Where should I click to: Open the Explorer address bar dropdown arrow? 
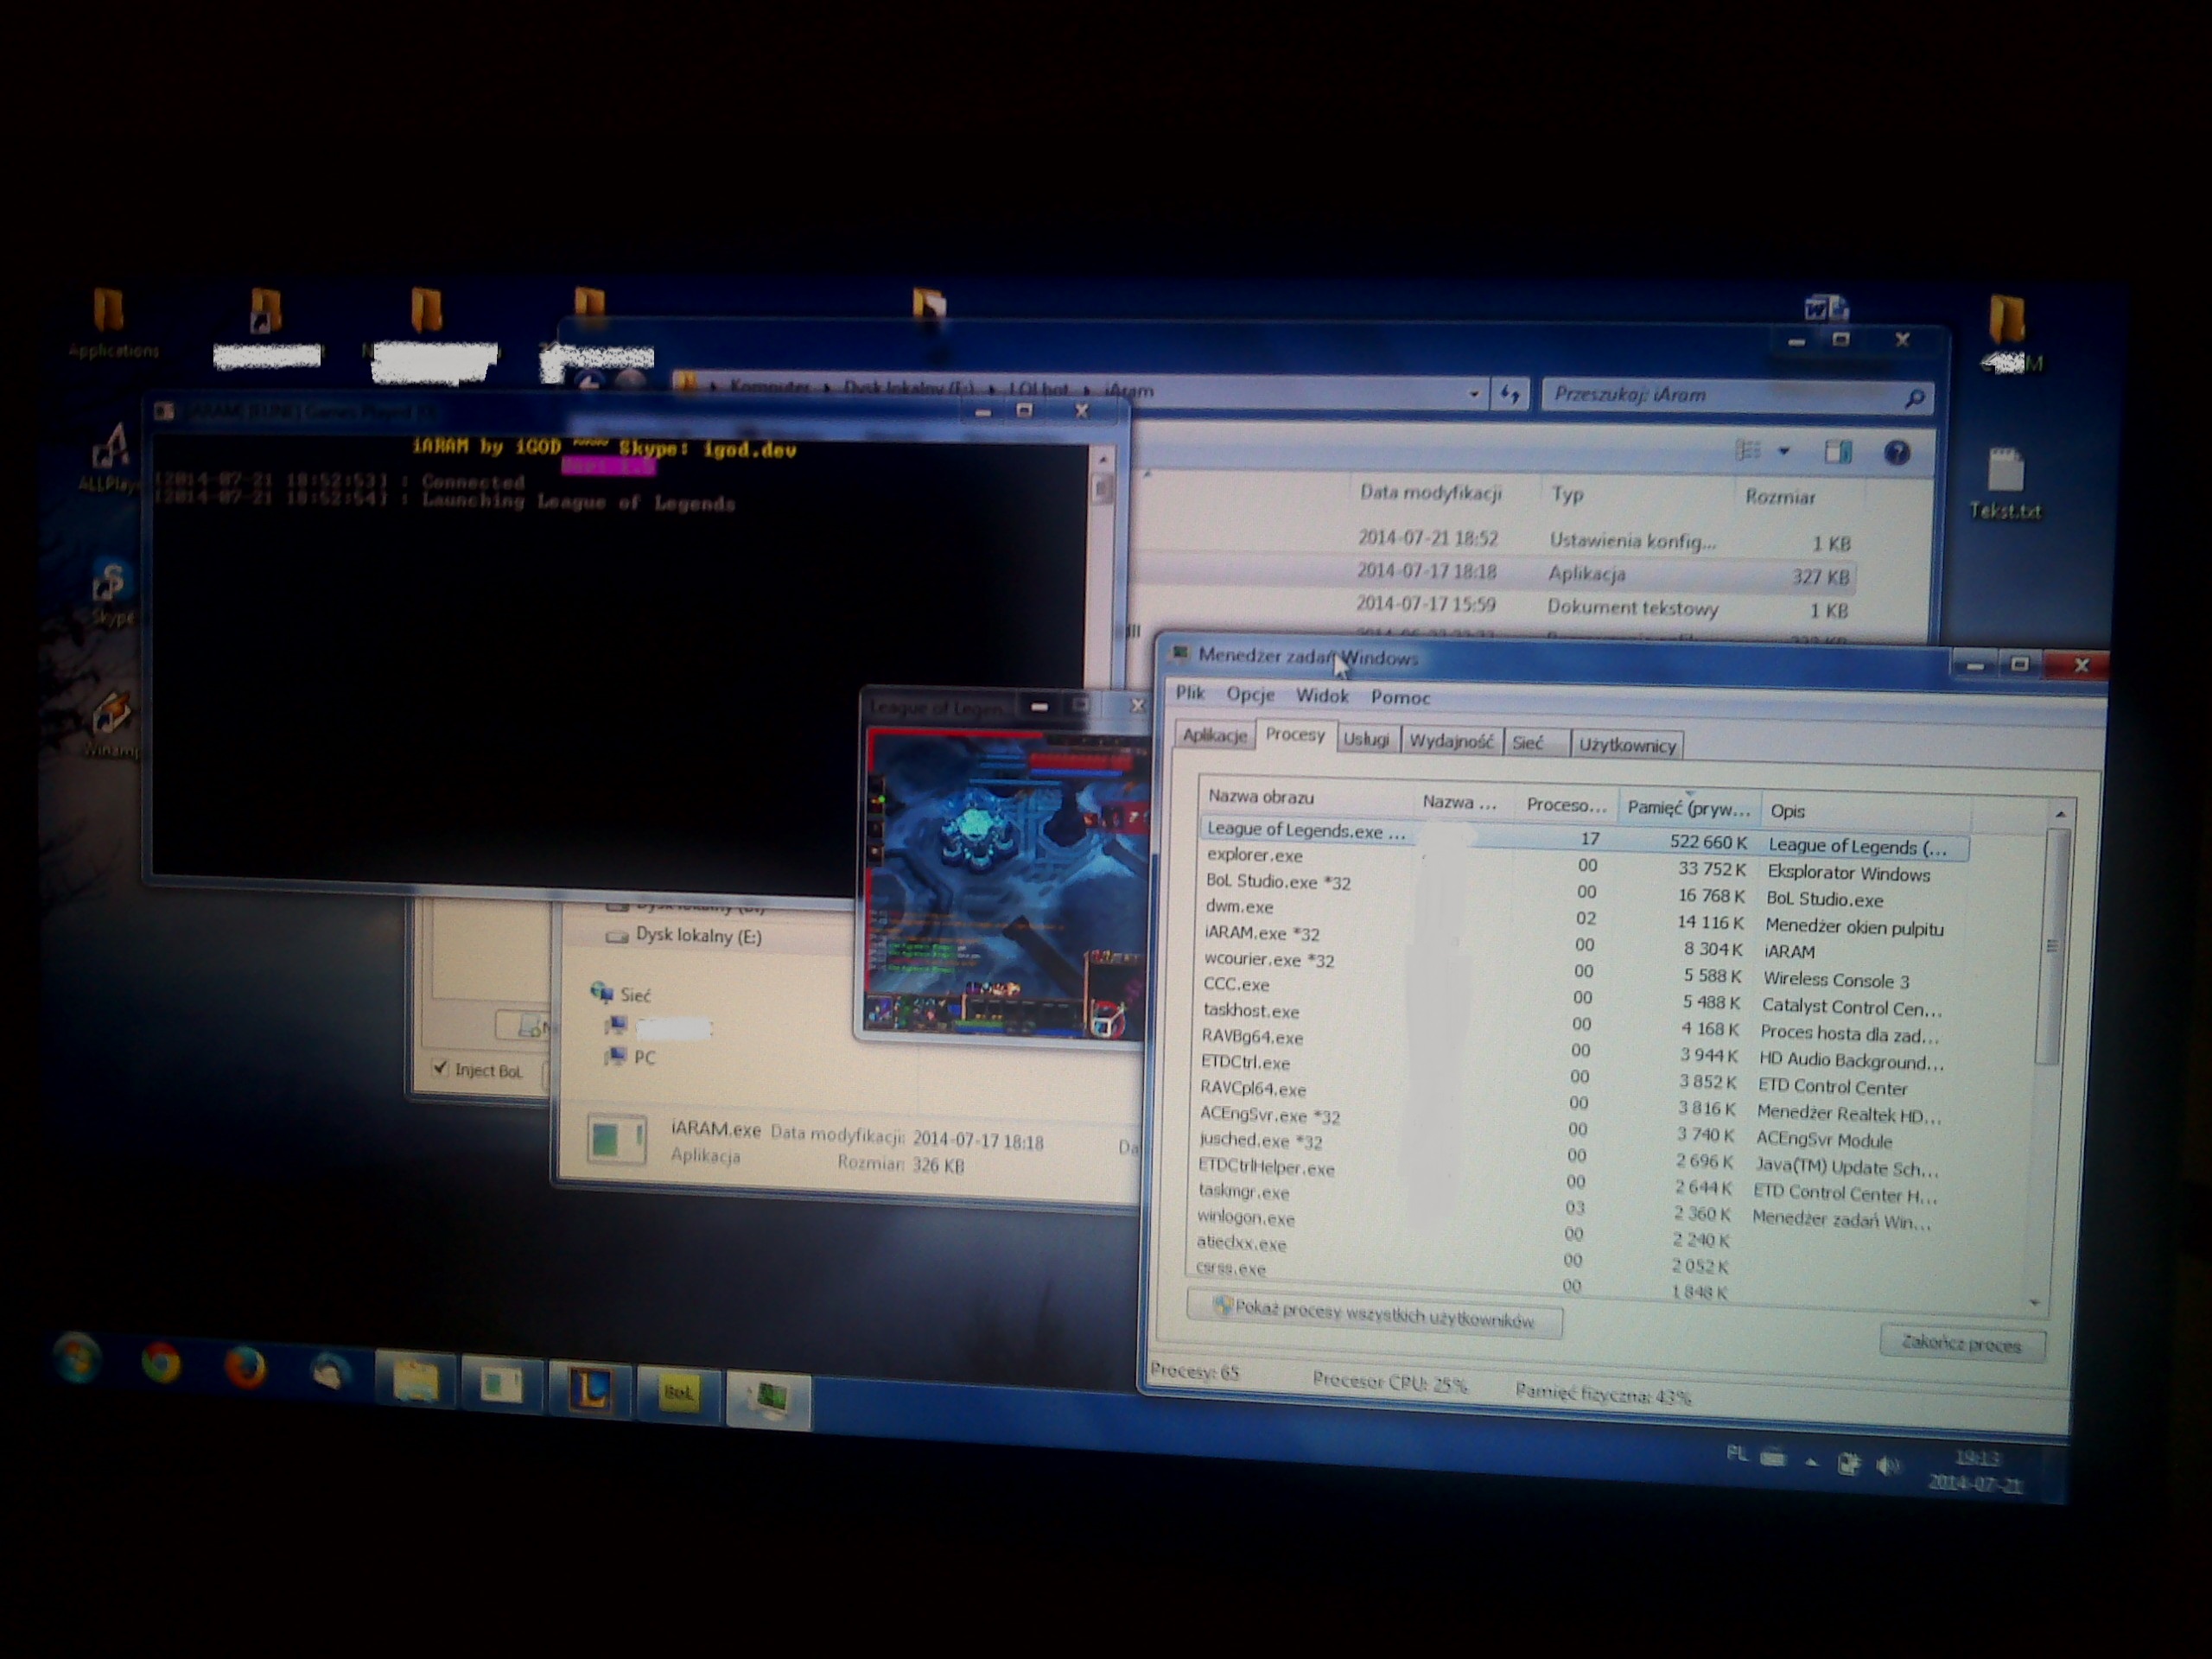[x=1473, y=394]
